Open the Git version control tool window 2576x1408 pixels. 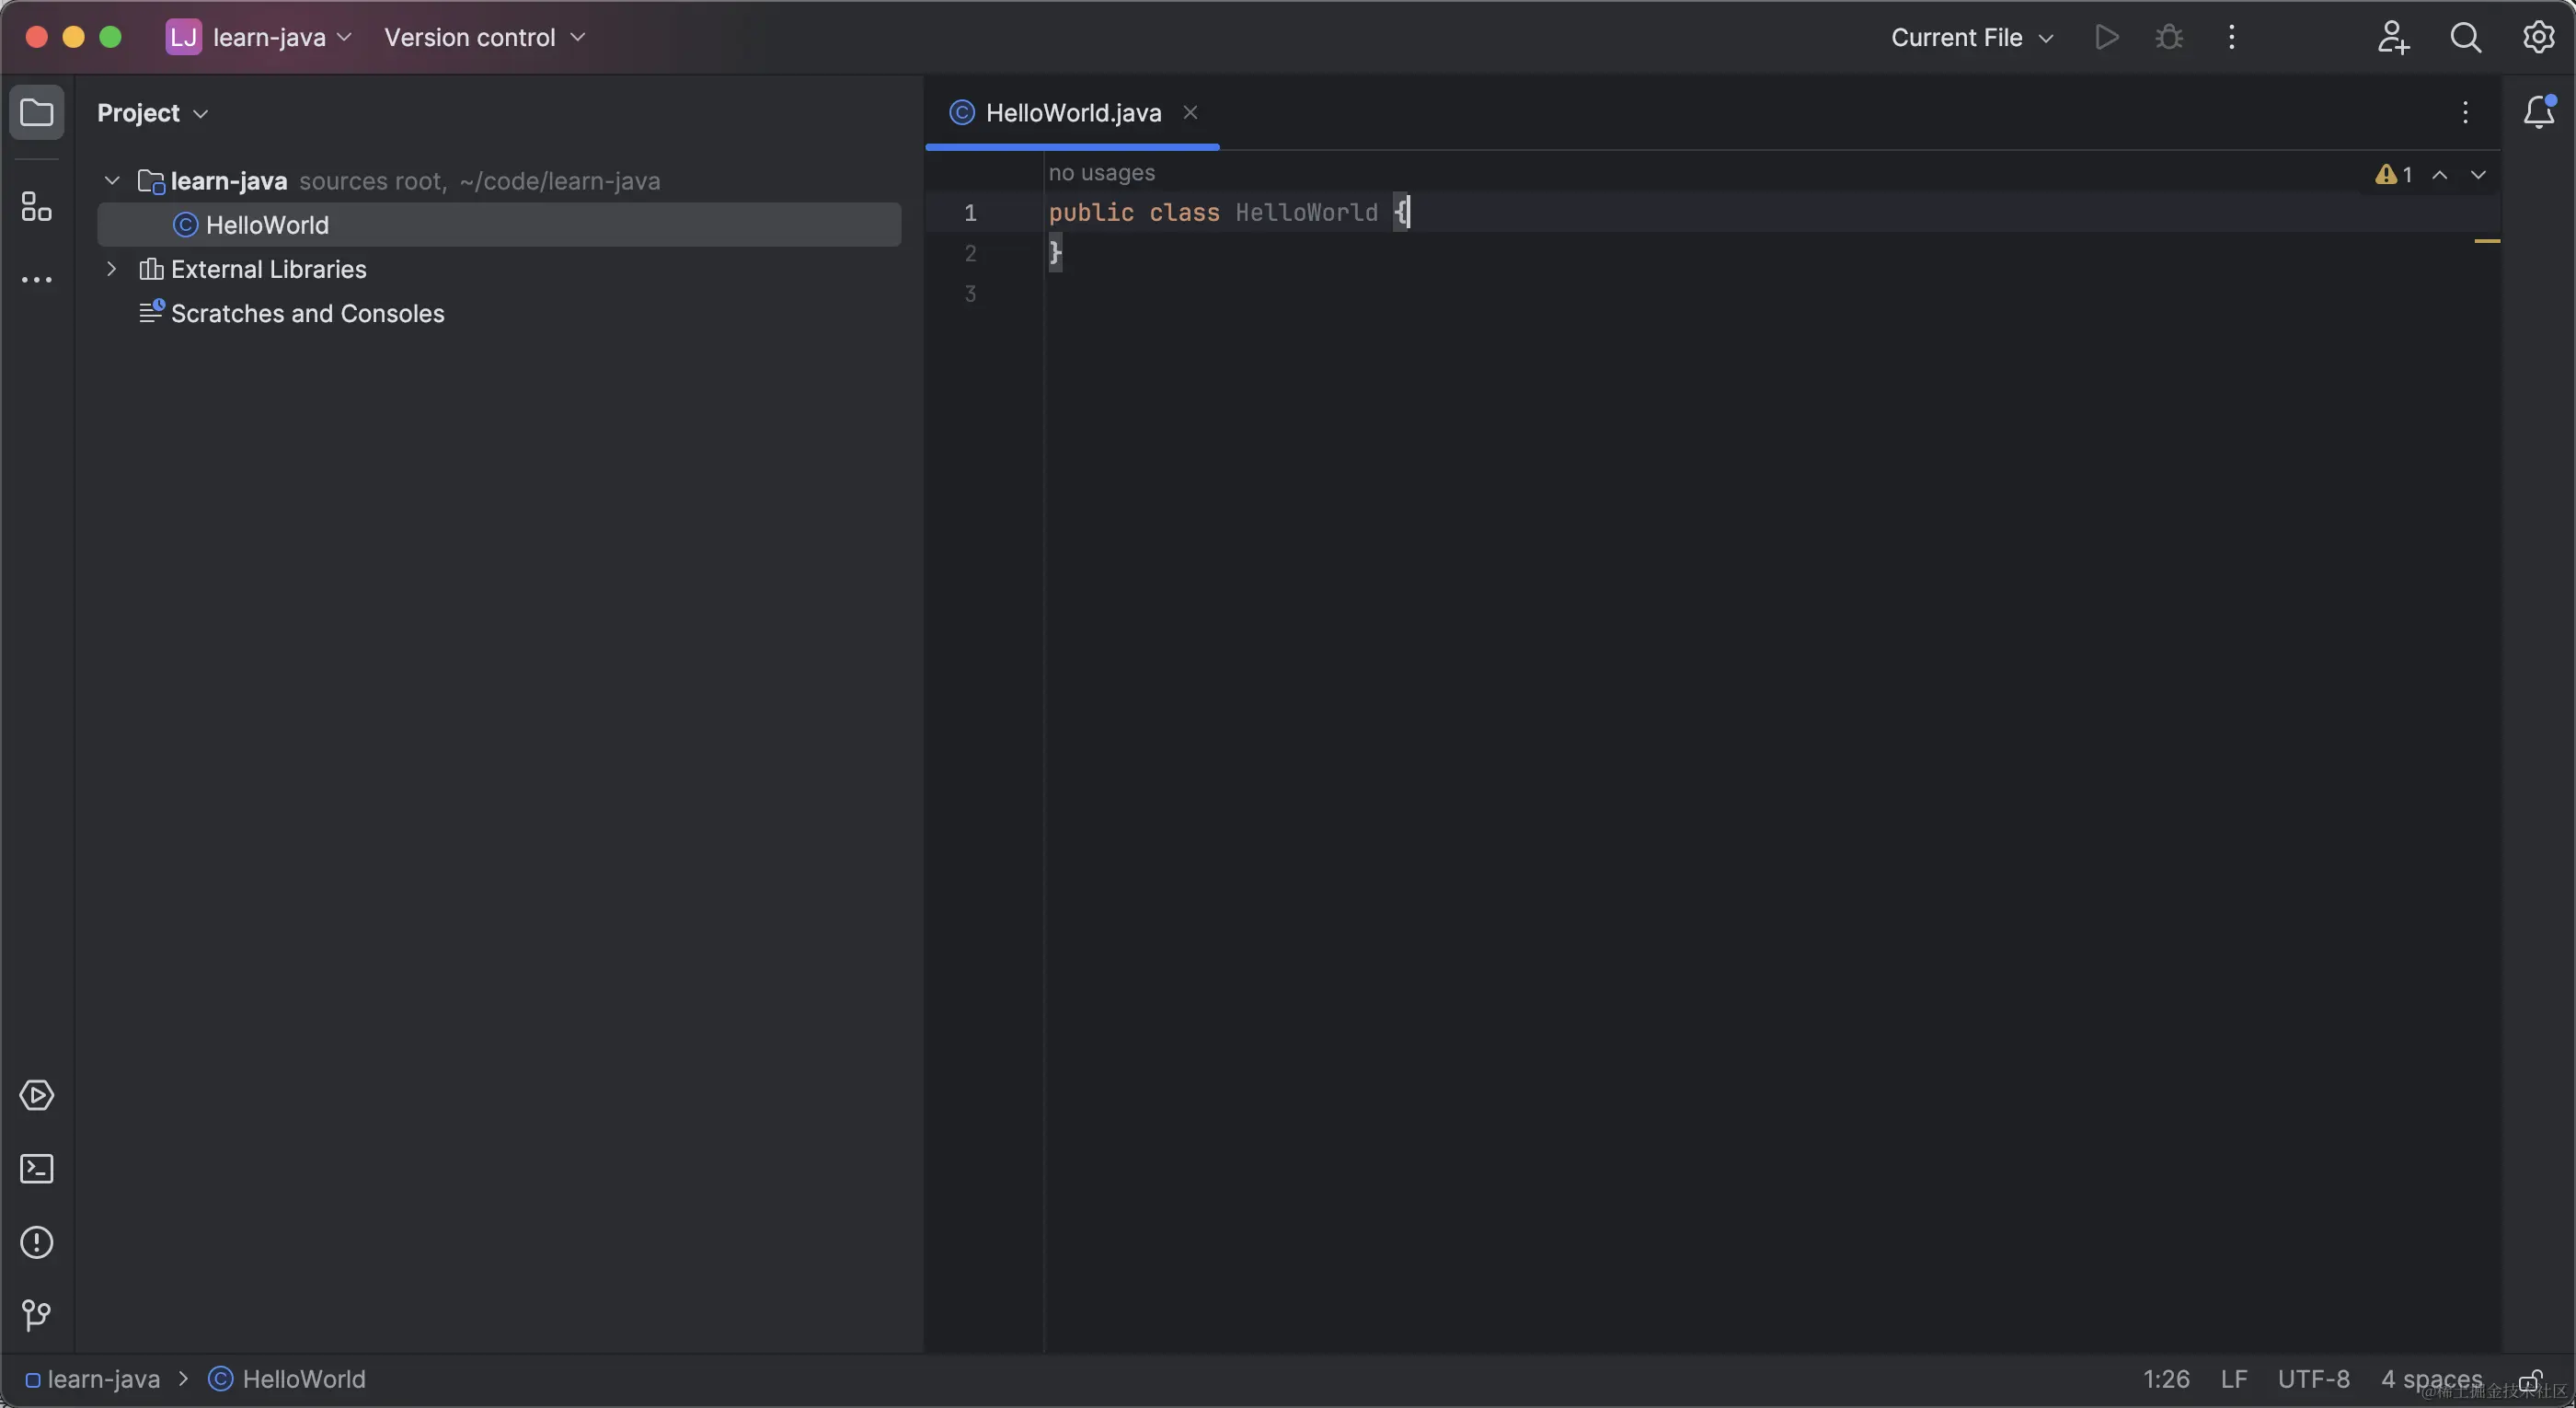(x=36, y=1315)
